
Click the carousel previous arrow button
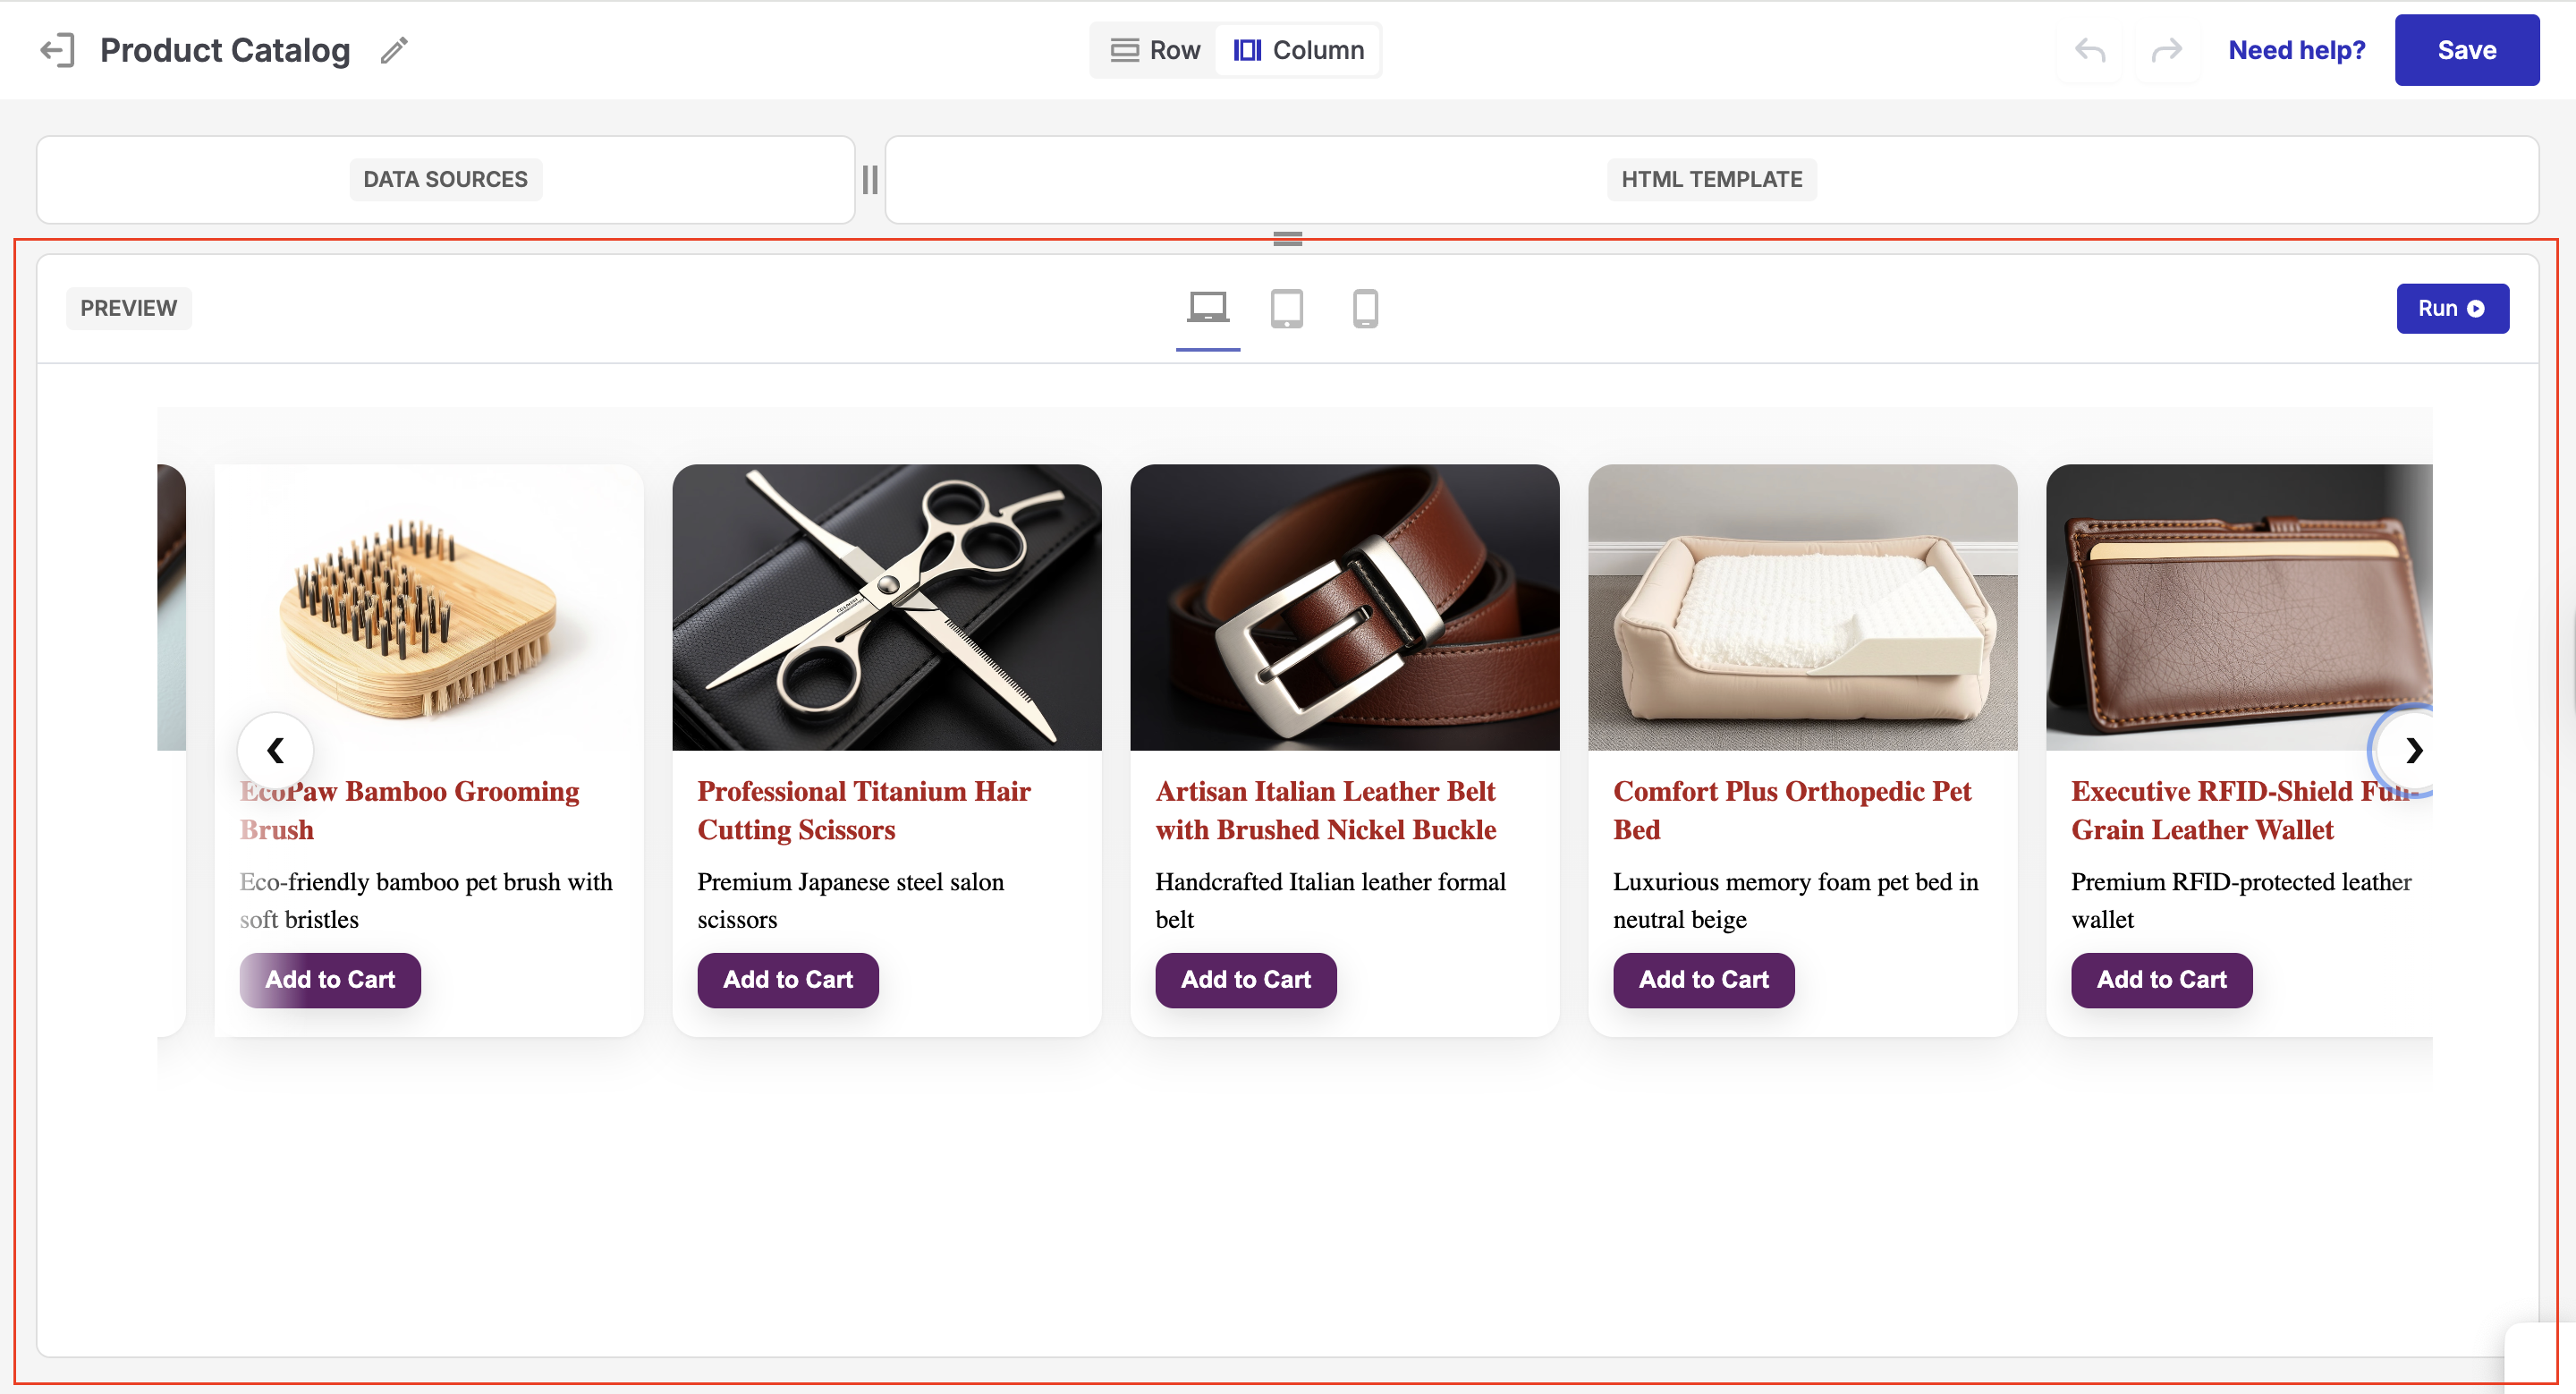tap(275, 750)
